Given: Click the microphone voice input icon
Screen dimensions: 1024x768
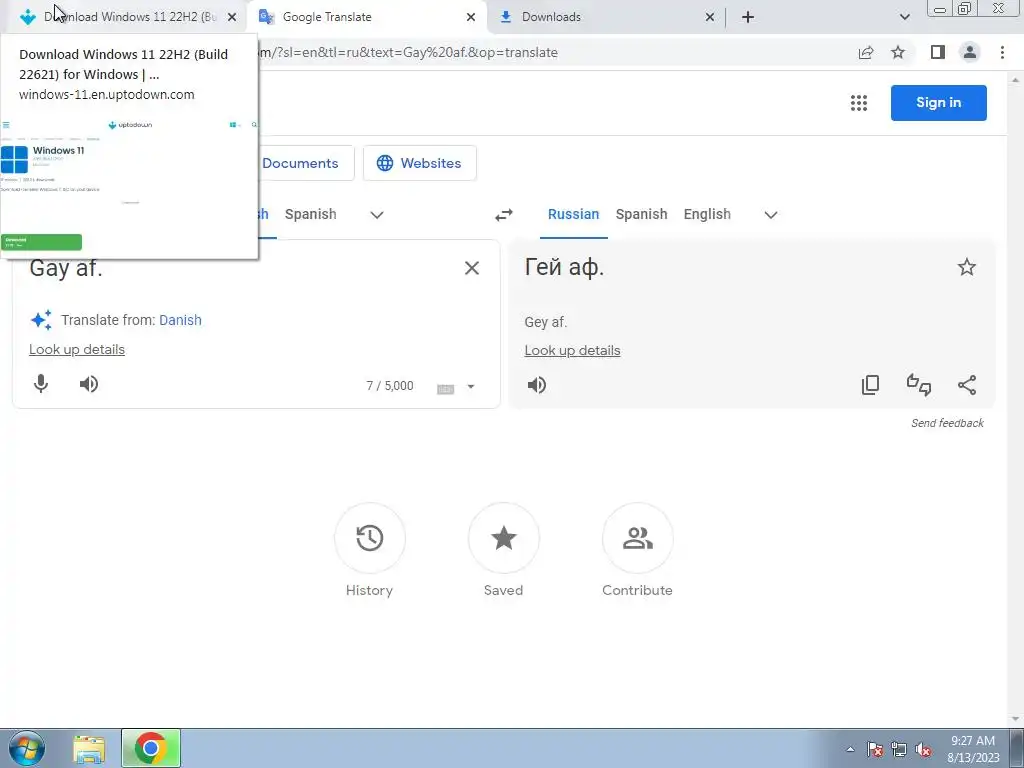Looking at the screenshot, I should (40, 384).
